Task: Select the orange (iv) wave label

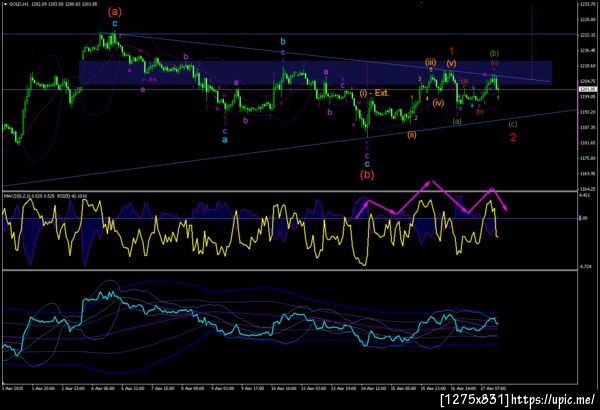Action: (x=438, y=103)
